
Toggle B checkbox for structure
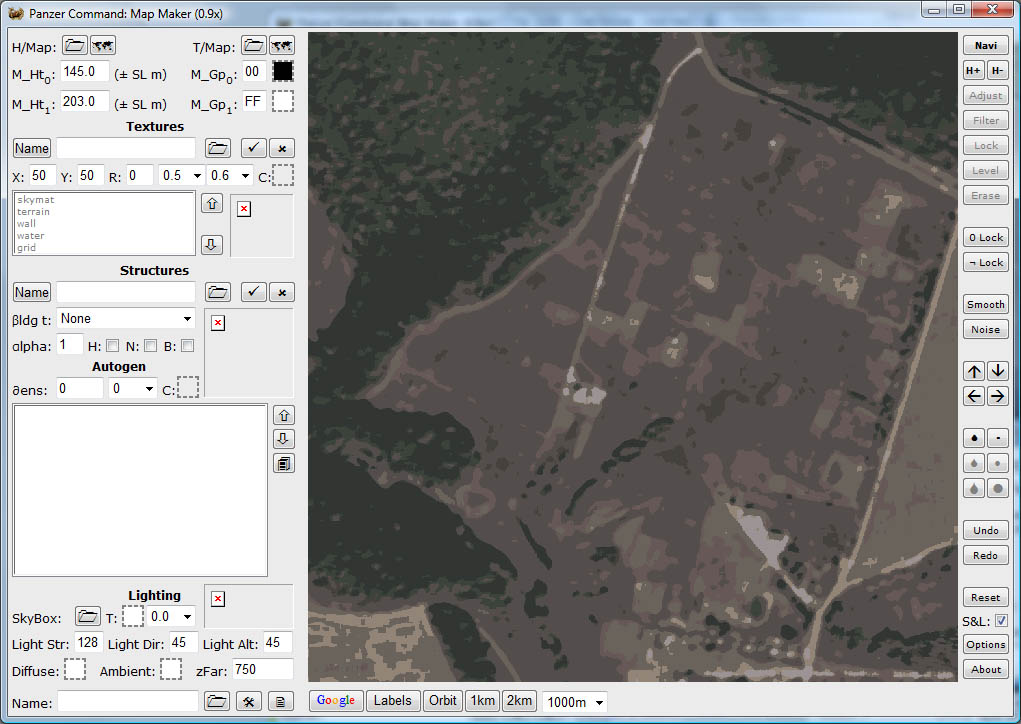tap(188, 346)
